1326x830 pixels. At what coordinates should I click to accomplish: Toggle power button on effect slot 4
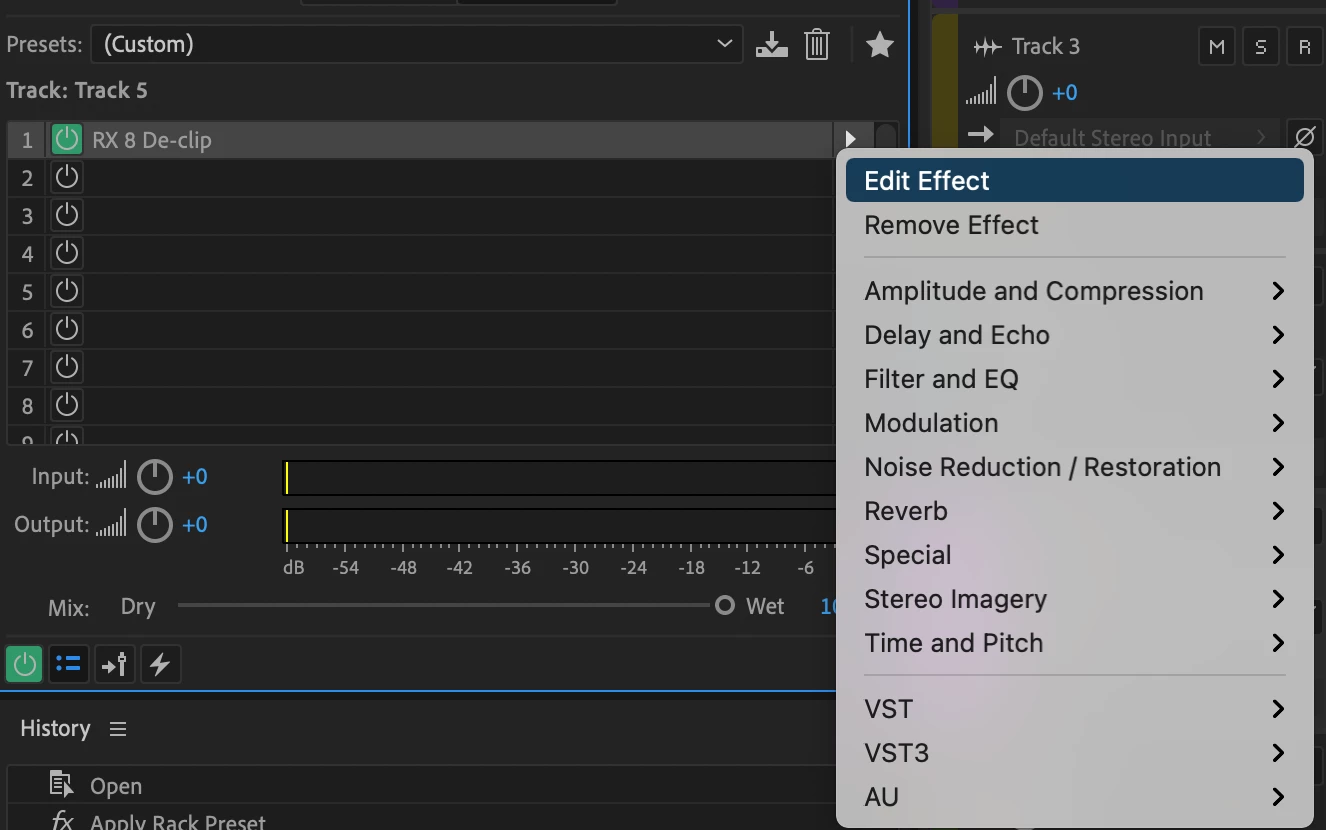(67, 254)
